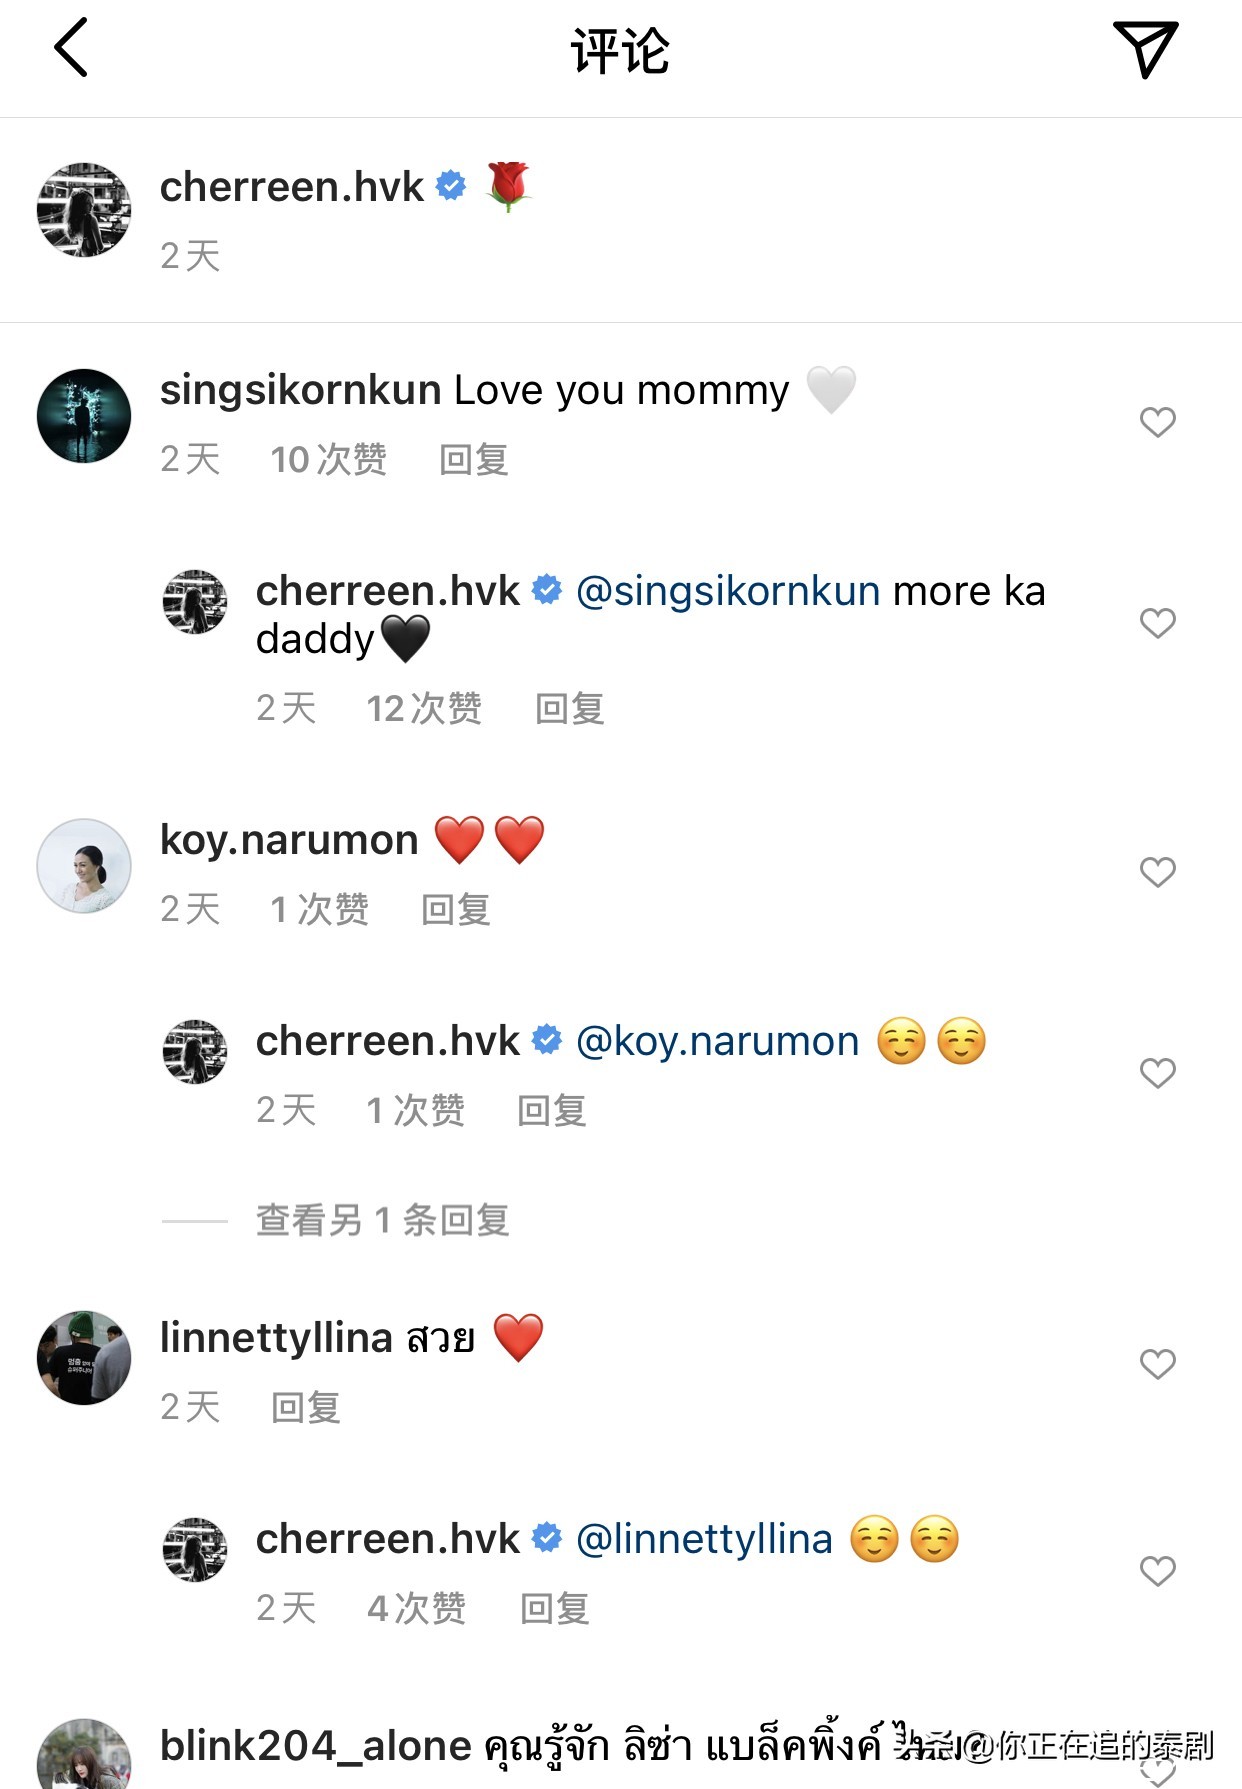Open the @singsikornkun mention link
Image resolution: width=1242 pixels, height=1789 pixels.
tap(728, 591)
